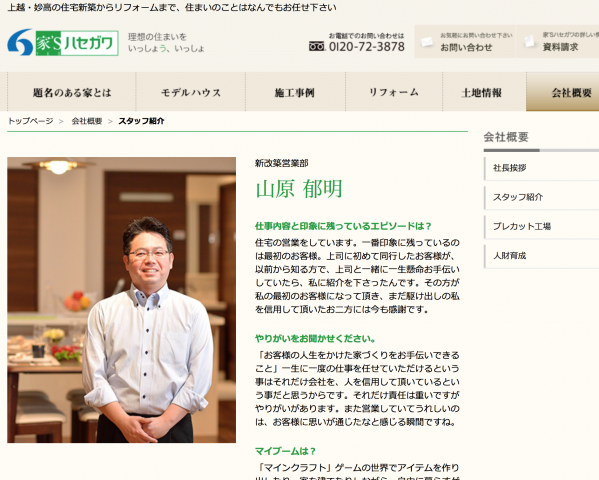599x480 pixels.
Task: Open スタッフ紹介 in the sidebar
Action: pyautogui.click(x=541, y=198)
